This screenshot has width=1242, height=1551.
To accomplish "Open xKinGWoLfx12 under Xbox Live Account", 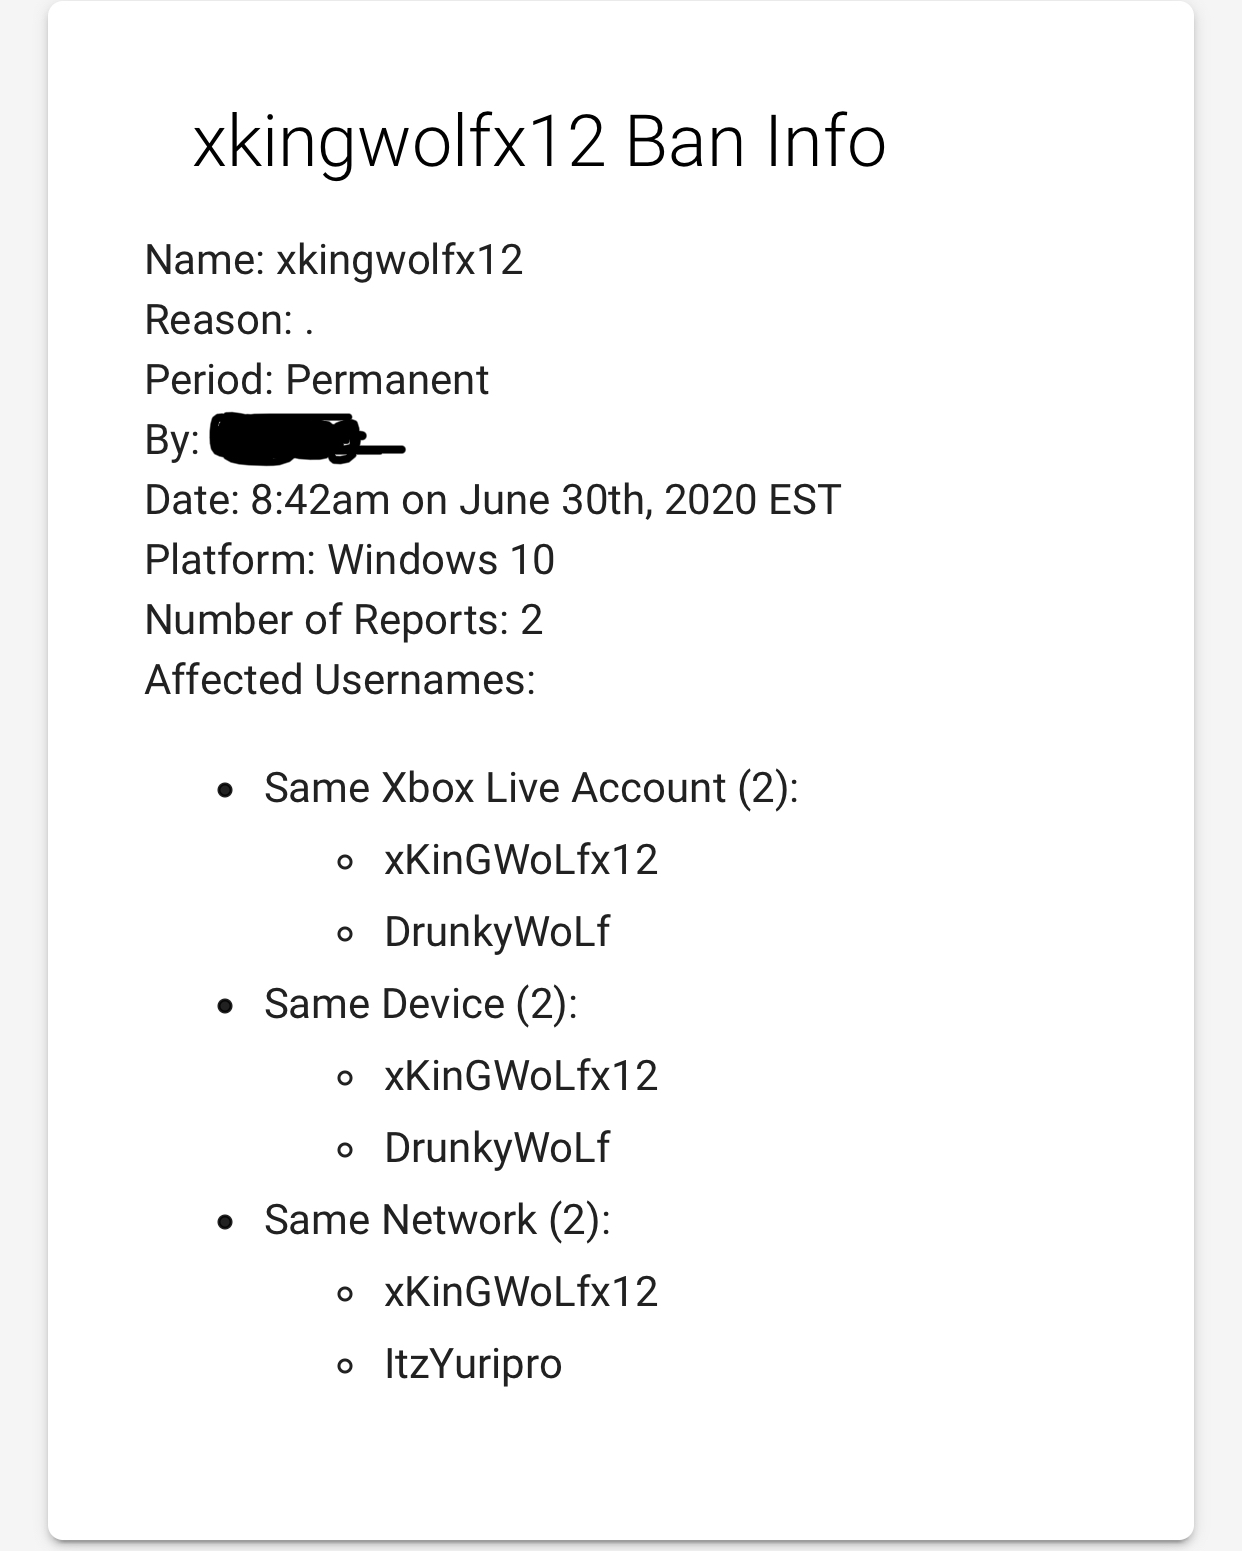I will 521,860.
